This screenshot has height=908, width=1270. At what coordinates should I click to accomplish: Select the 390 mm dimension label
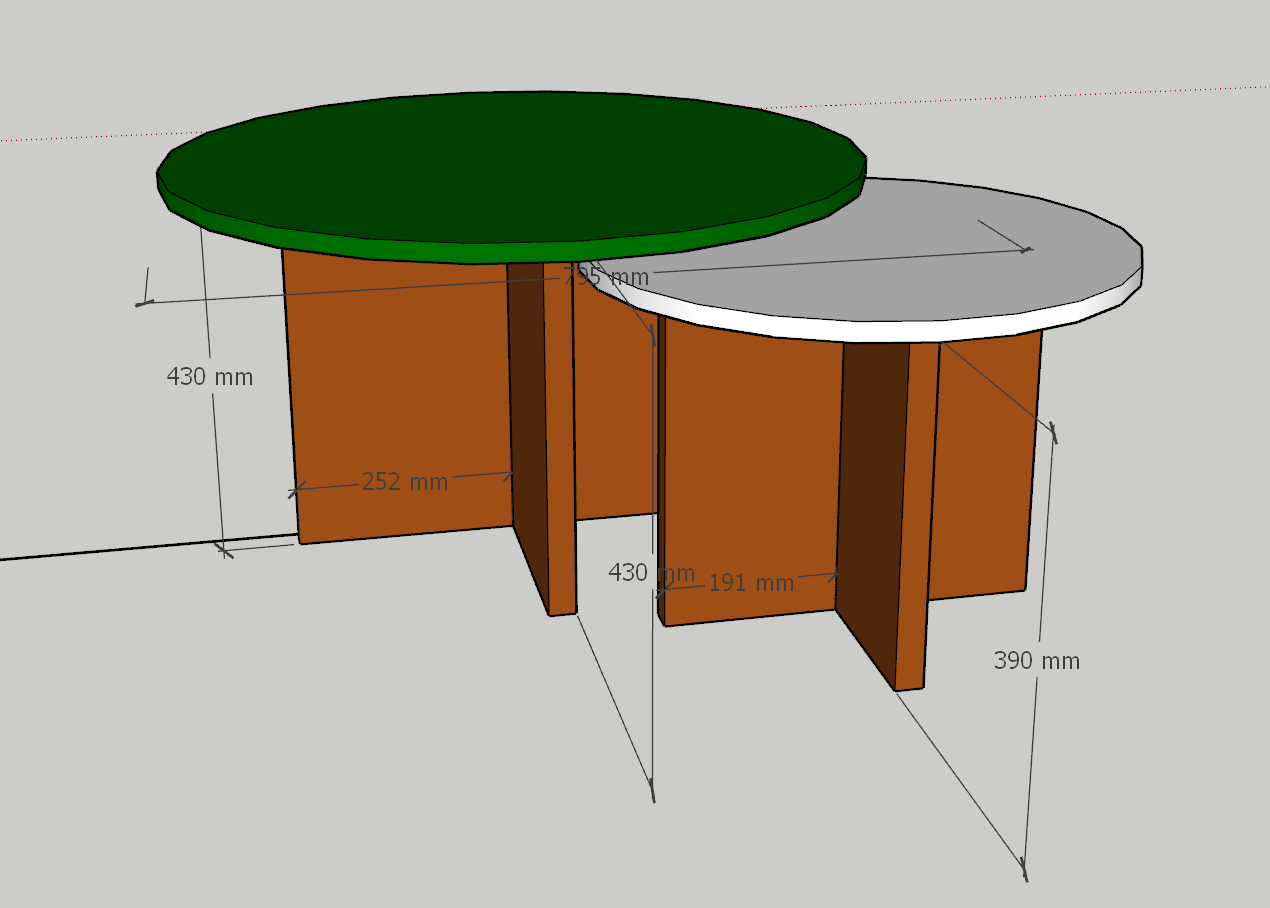pyautogui.click(x=1036, y=661)
